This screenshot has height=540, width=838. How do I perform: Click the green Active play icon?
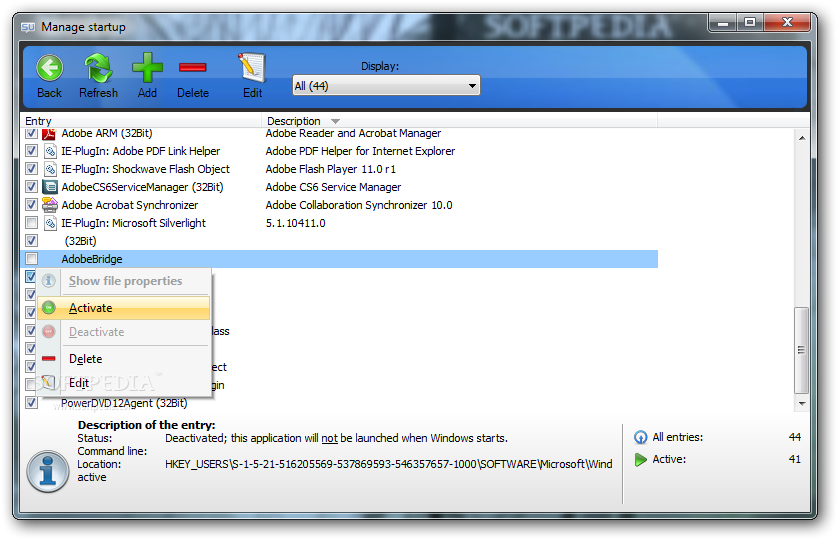(640, 459)
